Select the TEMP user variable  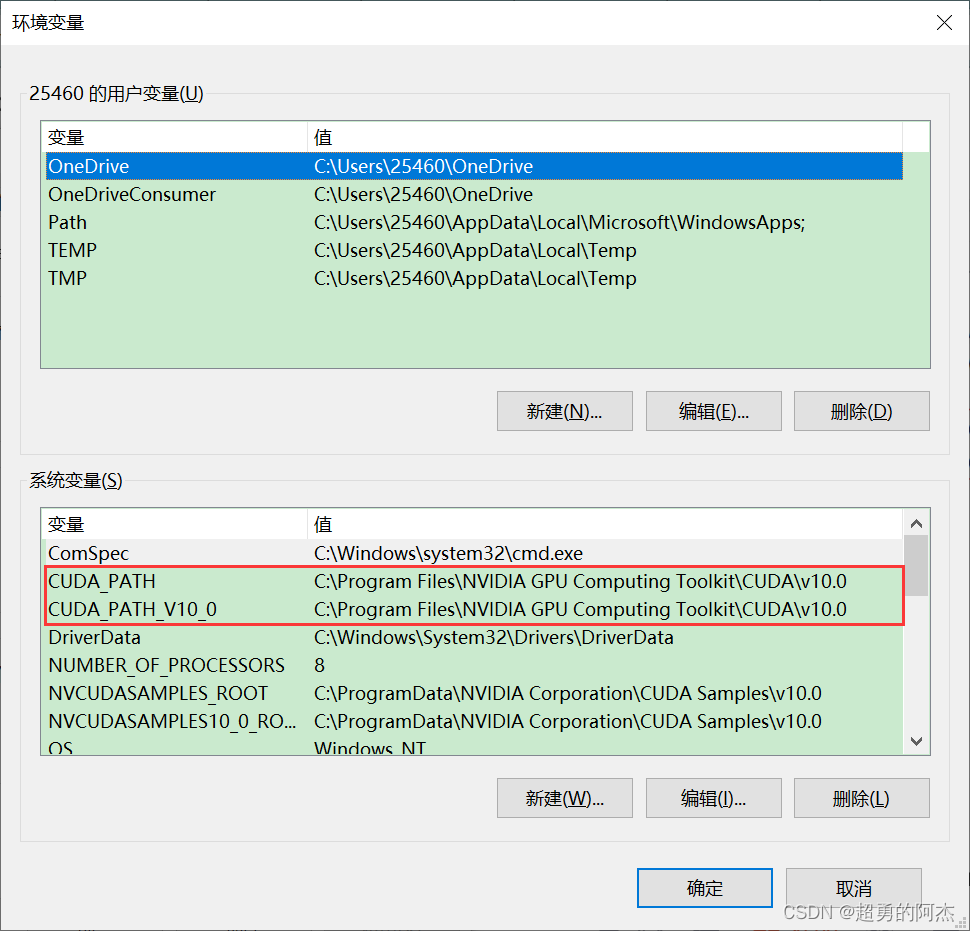pyautogui.click(x=474, y=250)
